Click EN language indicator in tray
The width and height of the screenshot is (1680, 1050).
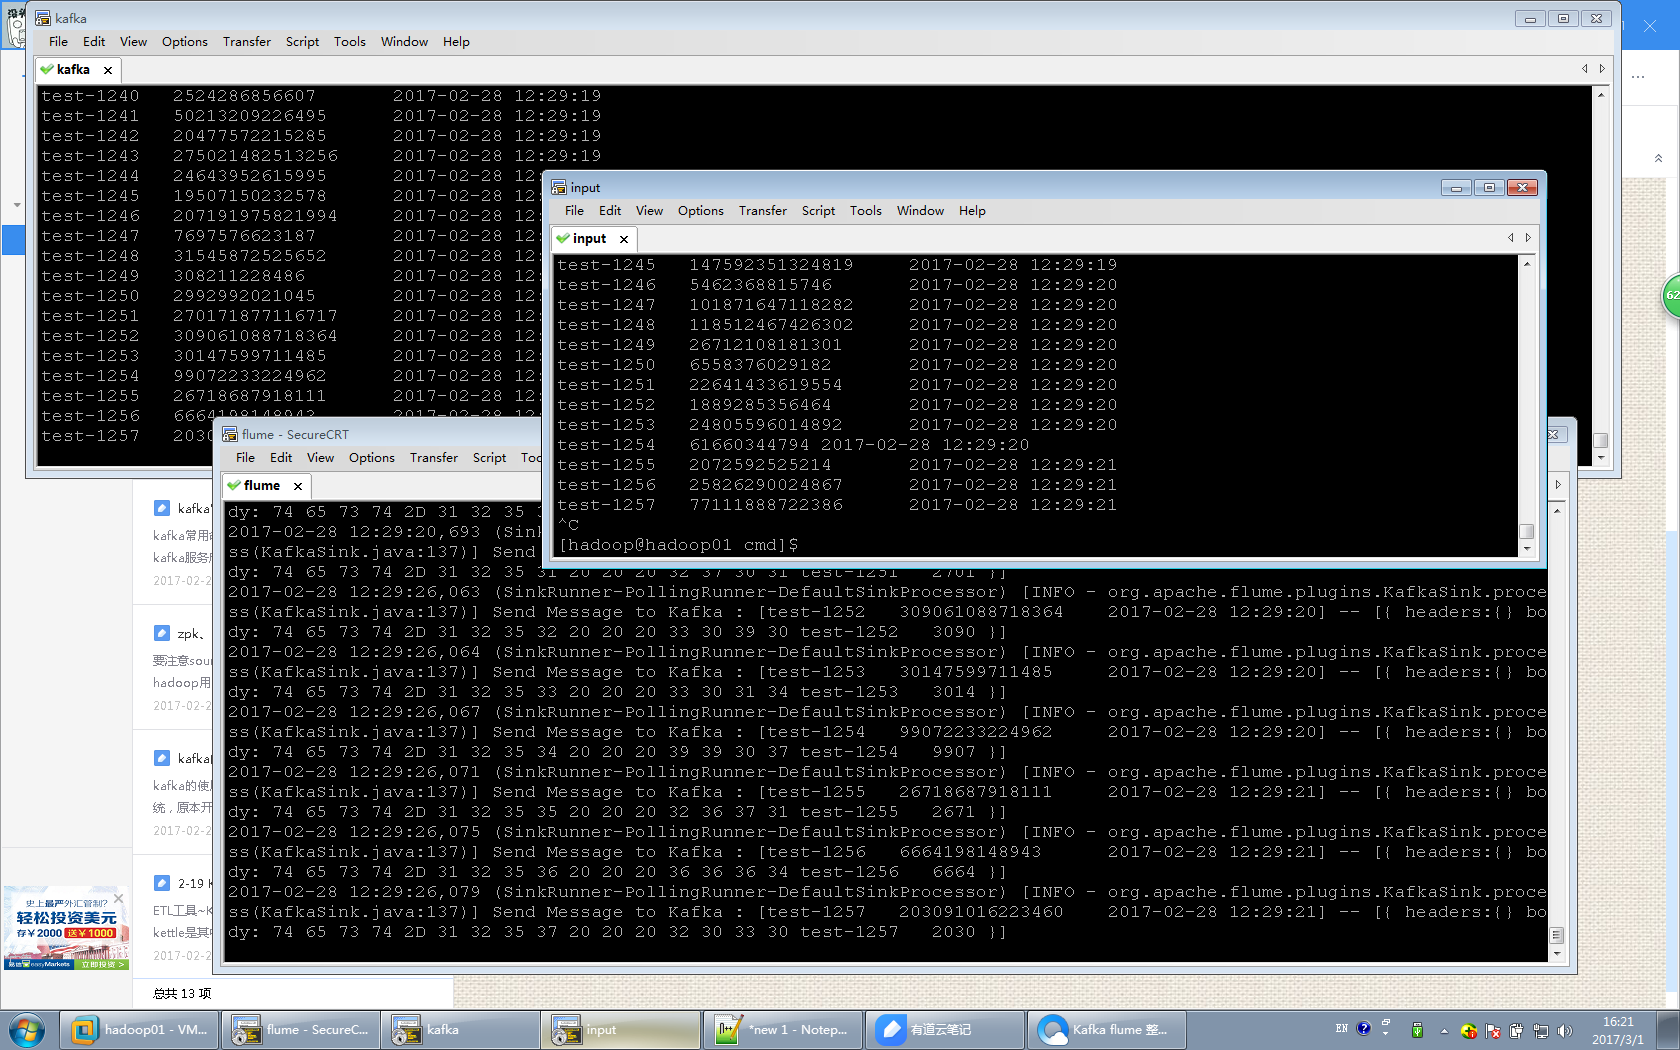coord(1342,1029)
